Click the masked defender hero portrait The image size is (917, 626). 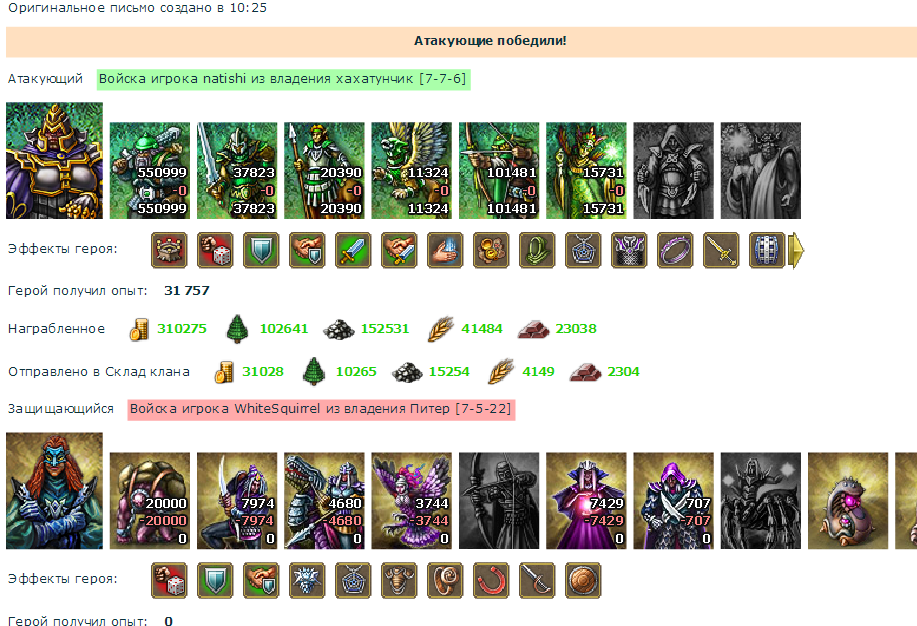[54, 491]
